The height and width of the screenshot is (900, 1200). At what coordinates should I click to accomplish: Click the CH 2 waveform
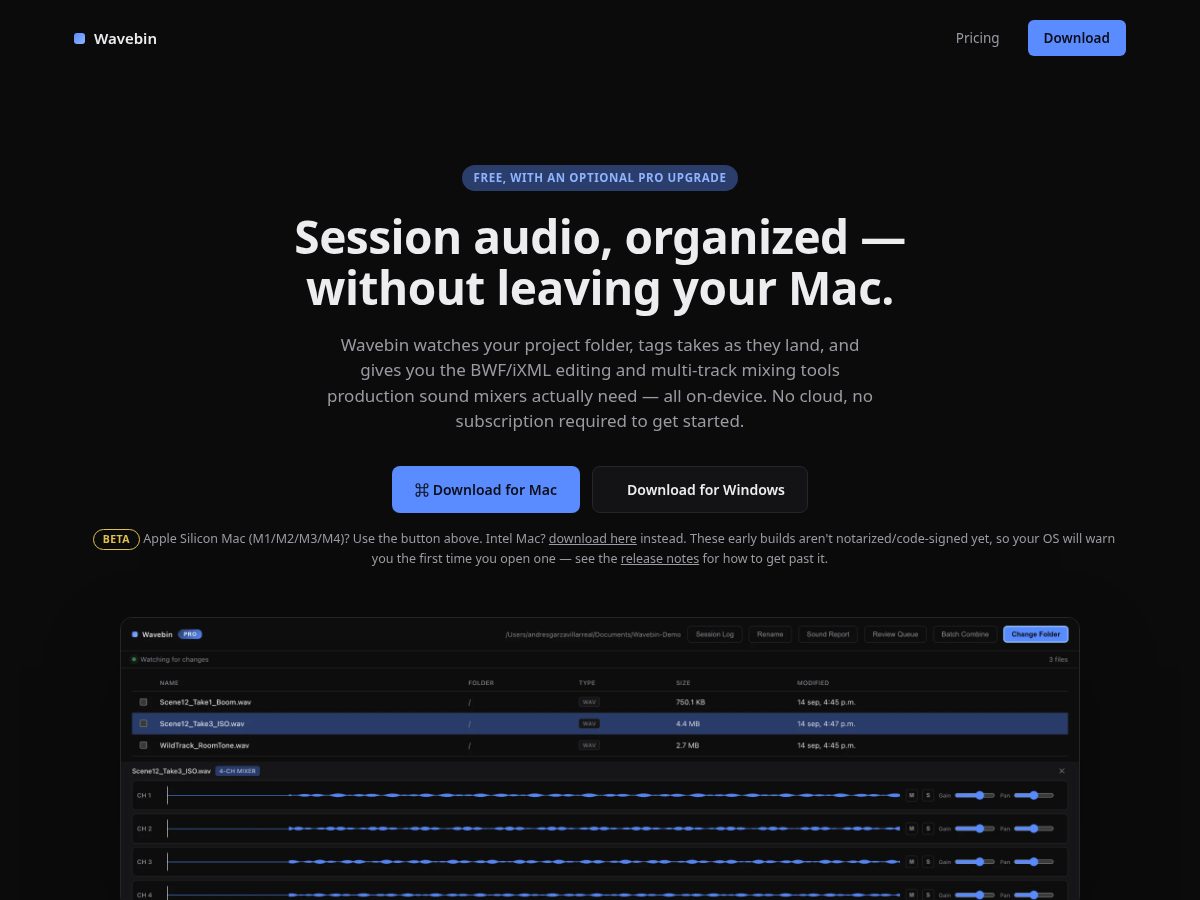tap(534, 829)
